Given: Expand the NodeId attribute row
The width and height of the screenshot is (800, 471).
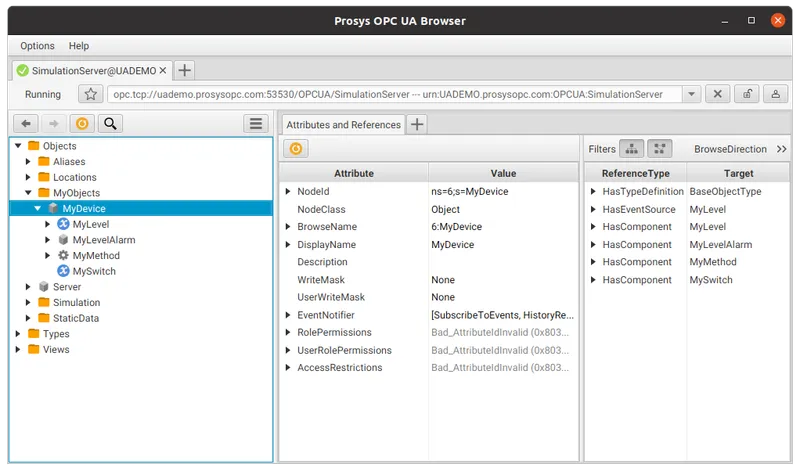Looking at the screenshot, I should 288,191.
